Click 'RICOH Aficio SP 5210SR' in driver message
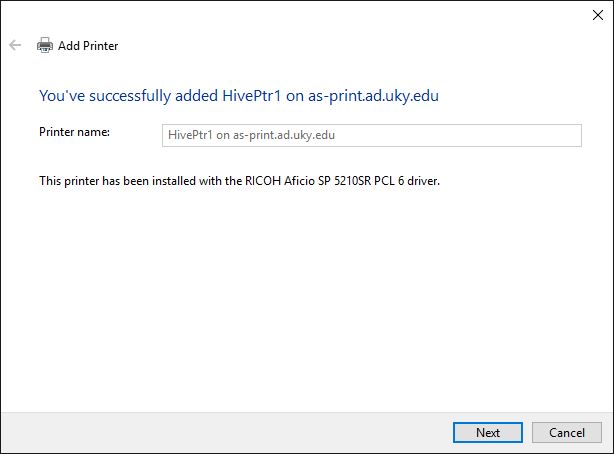 308,181
